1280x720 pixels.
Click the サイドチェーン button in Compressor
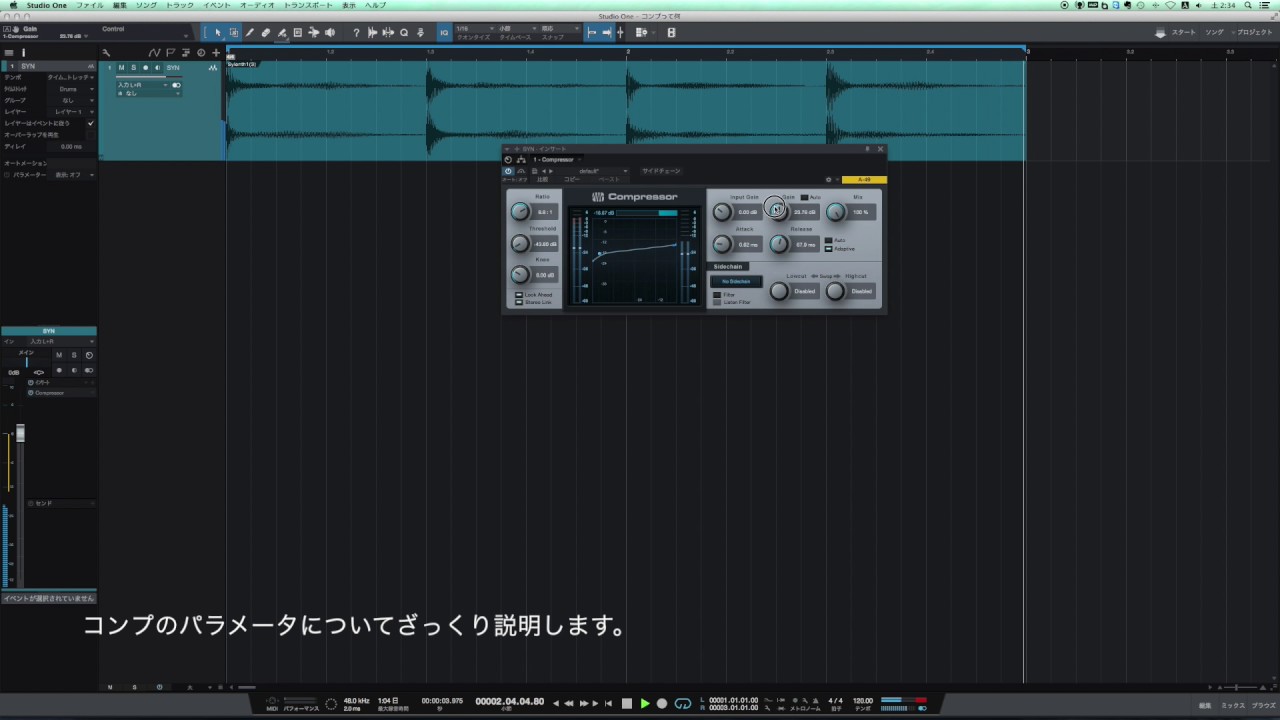tap(661, 171)
